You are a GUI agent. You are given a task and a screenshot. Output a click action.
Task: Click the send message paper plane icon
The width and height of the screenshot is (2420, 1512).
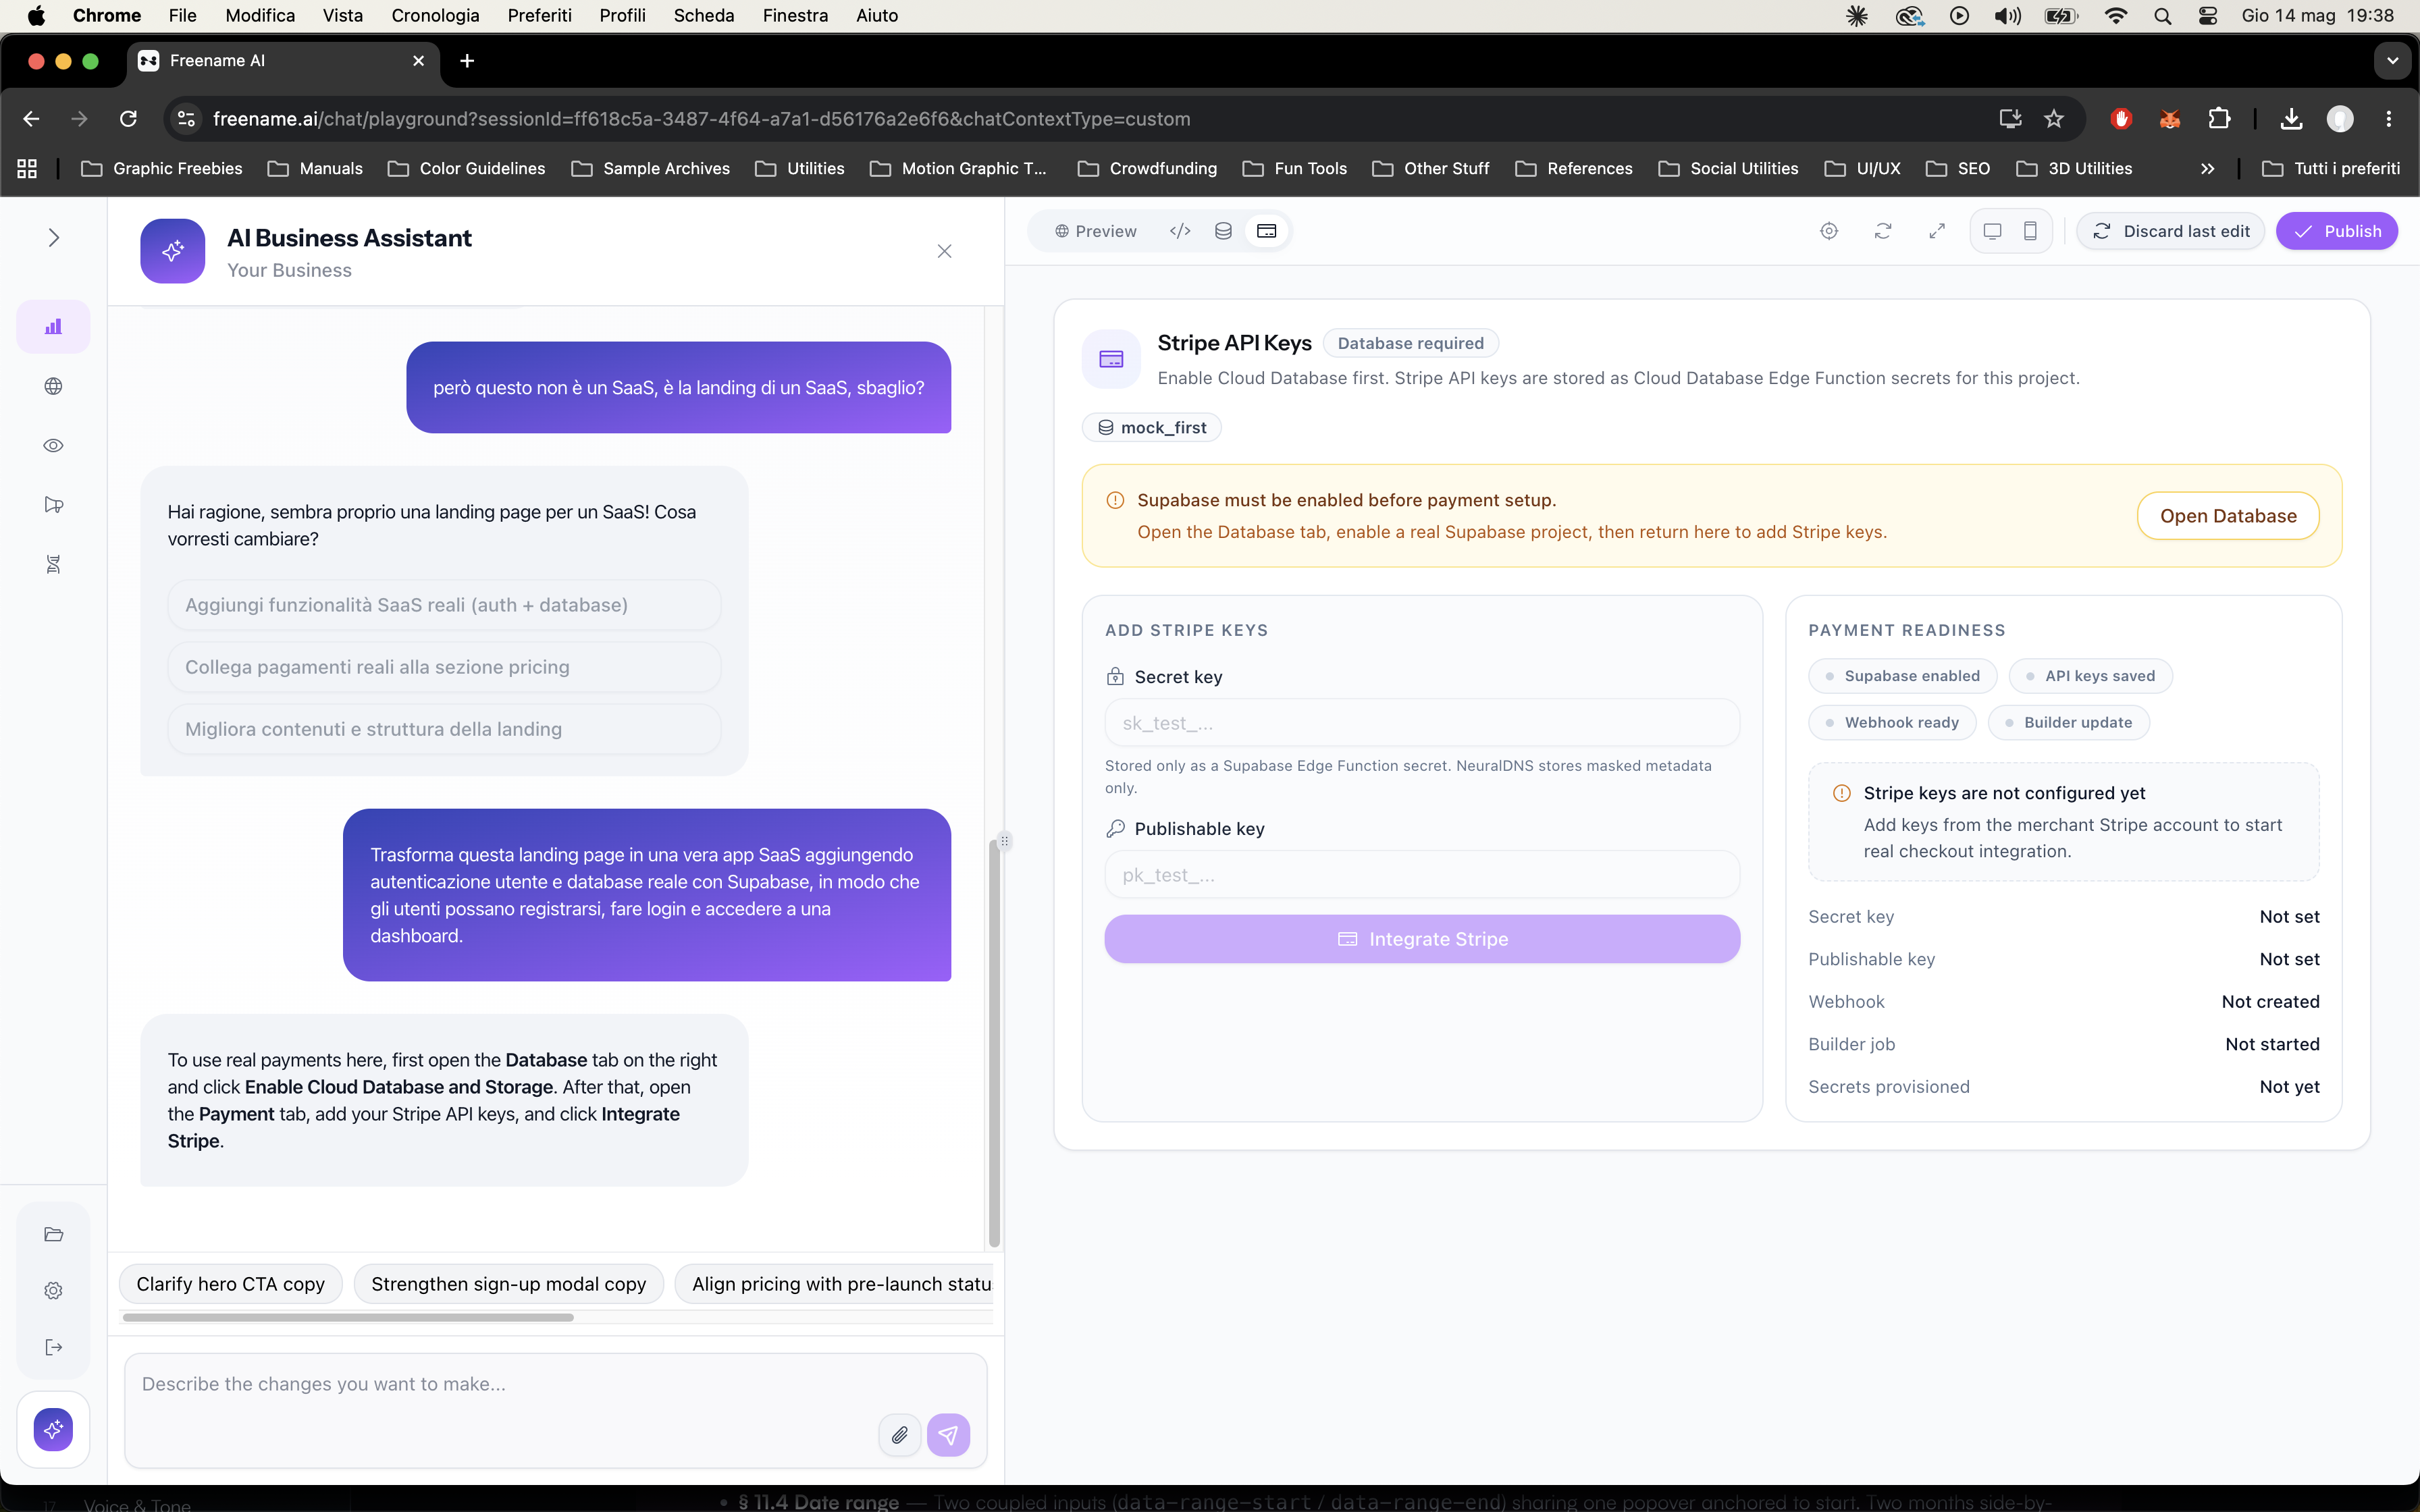[x=948, y=1435]
